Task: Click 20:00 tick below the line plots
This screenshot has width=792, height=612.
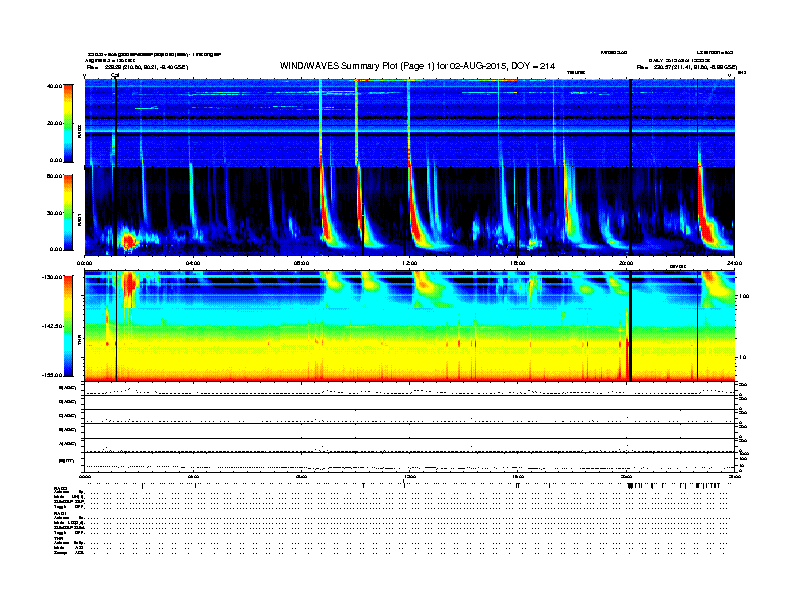Action: 626,476
